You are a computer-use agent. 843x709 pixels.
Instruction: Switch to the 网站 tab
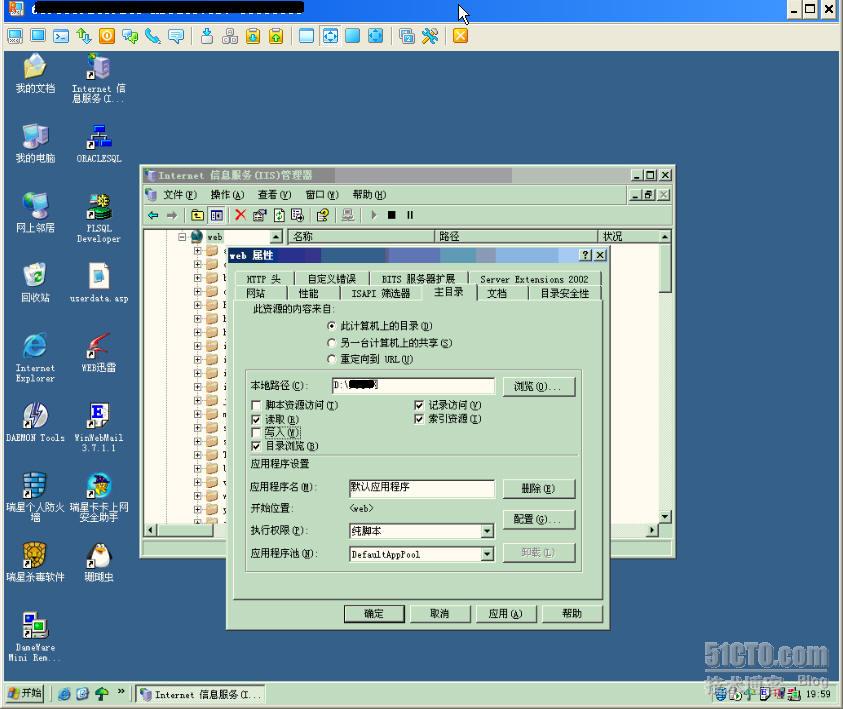[255, 293]
